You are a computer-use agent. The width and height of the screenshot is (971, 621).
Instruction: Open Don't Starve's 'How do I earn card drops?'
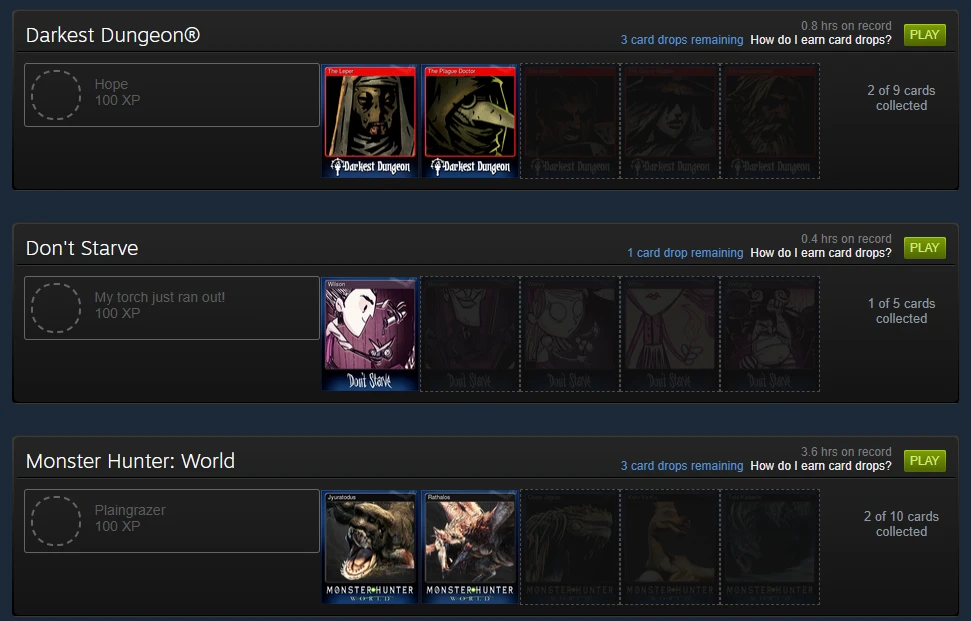[x=821, y=253]
